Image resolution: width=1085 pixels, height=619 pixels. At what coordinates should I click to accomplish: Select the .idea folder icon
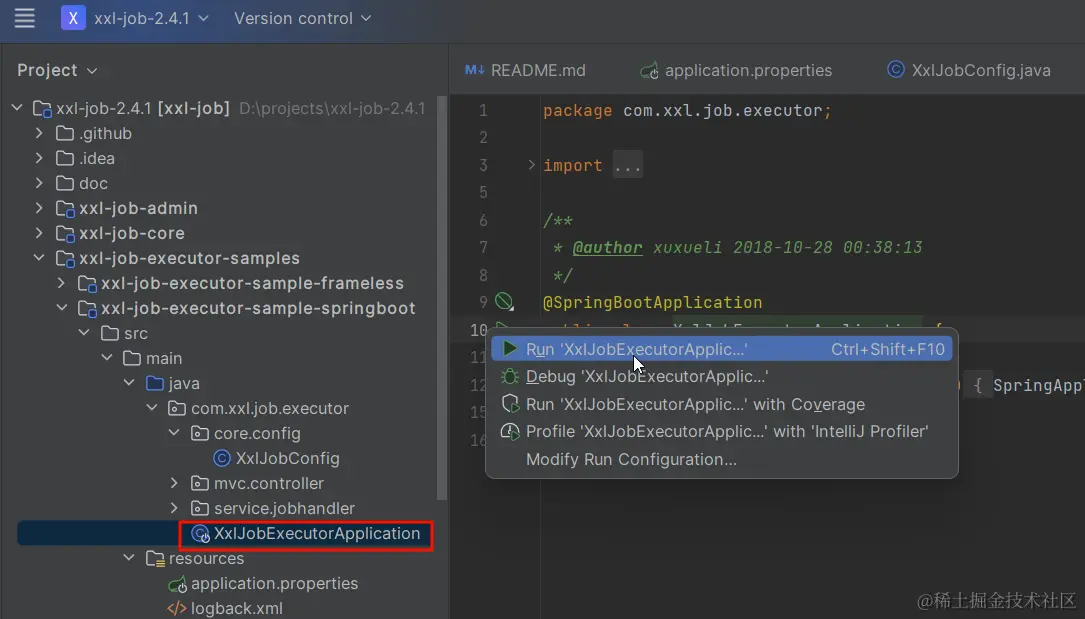coord(65,158)
